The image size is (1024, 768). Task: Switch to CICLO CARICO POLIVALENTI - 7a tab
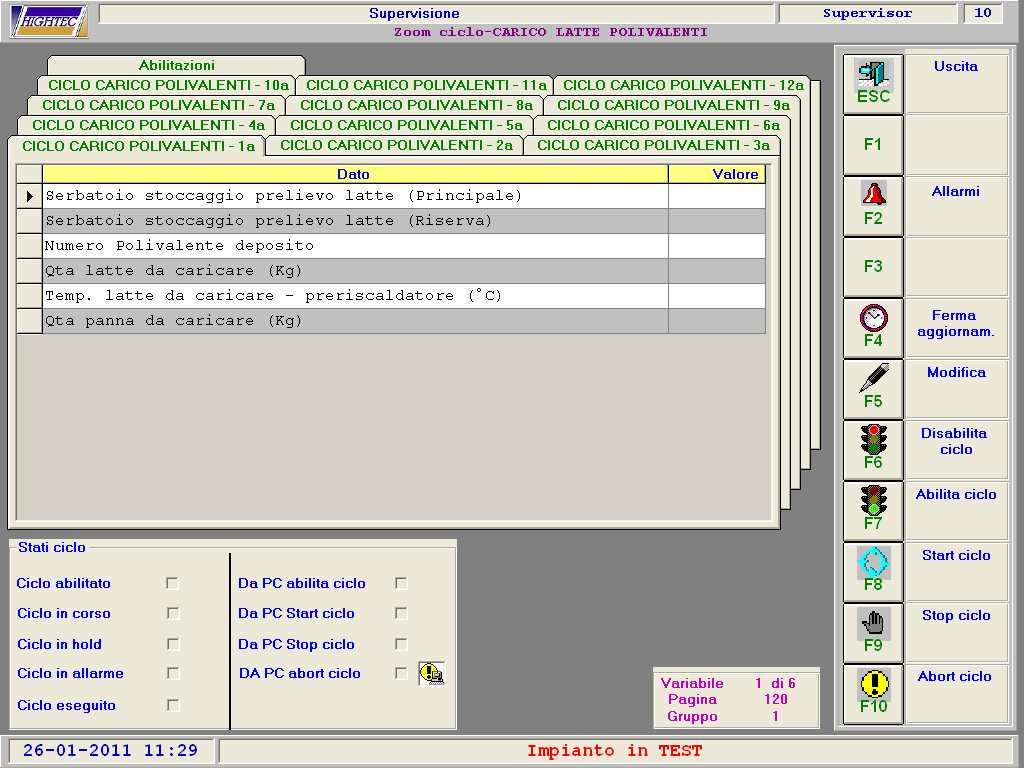click(158, 105)
